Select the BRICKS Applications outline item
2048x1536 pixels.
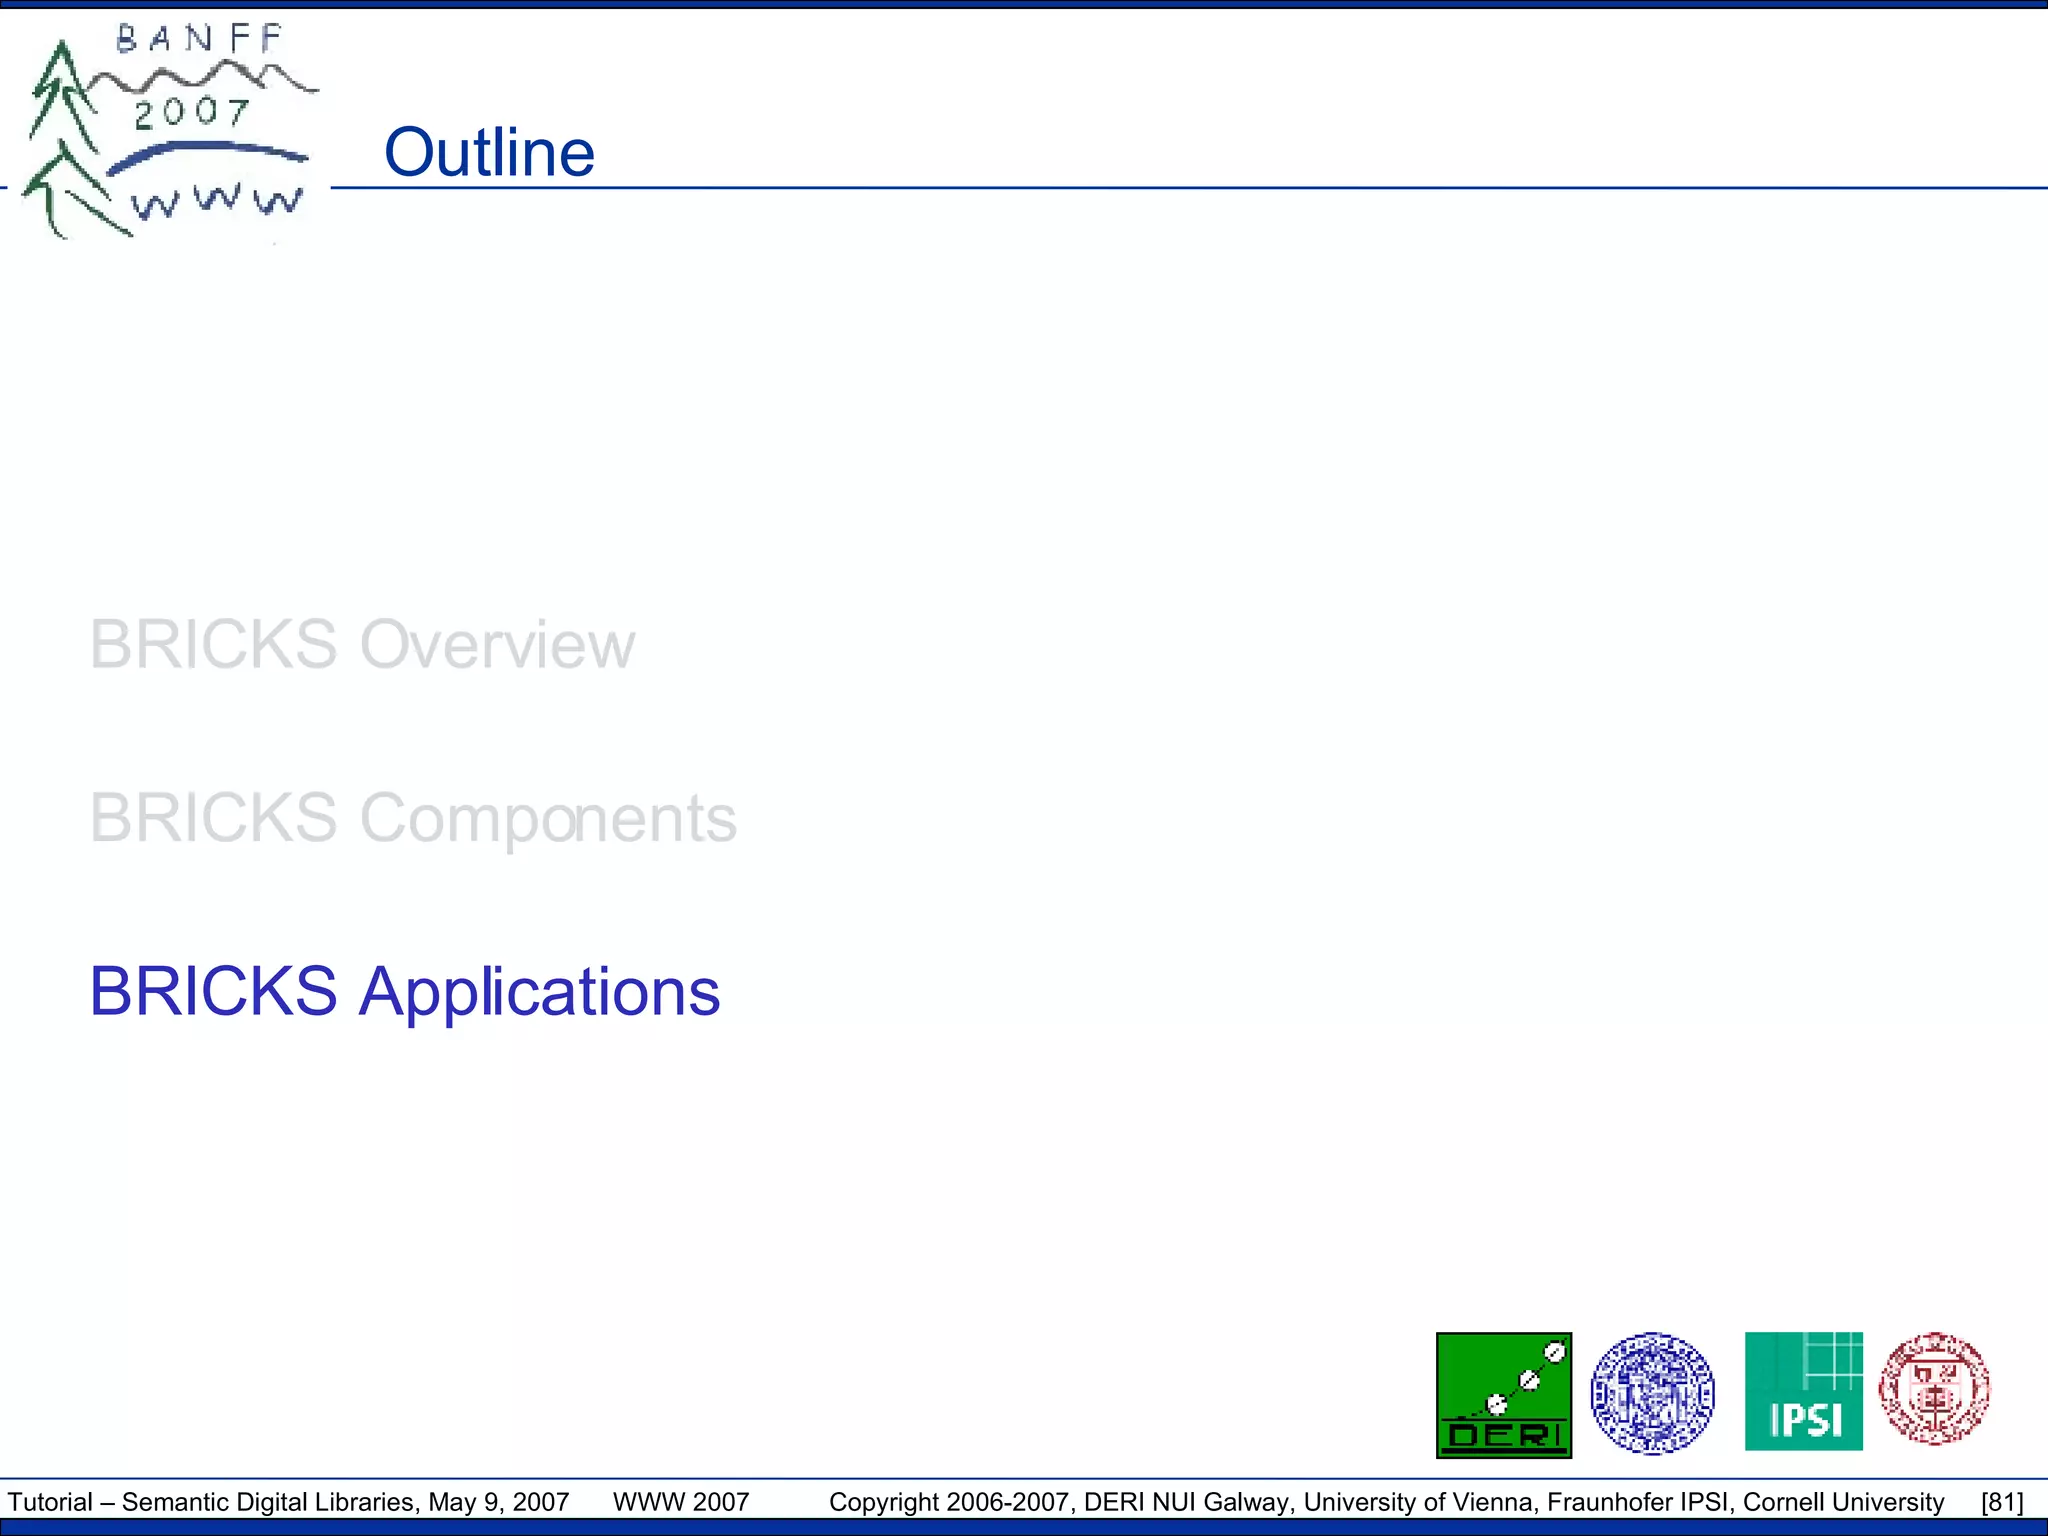[405, 993]
